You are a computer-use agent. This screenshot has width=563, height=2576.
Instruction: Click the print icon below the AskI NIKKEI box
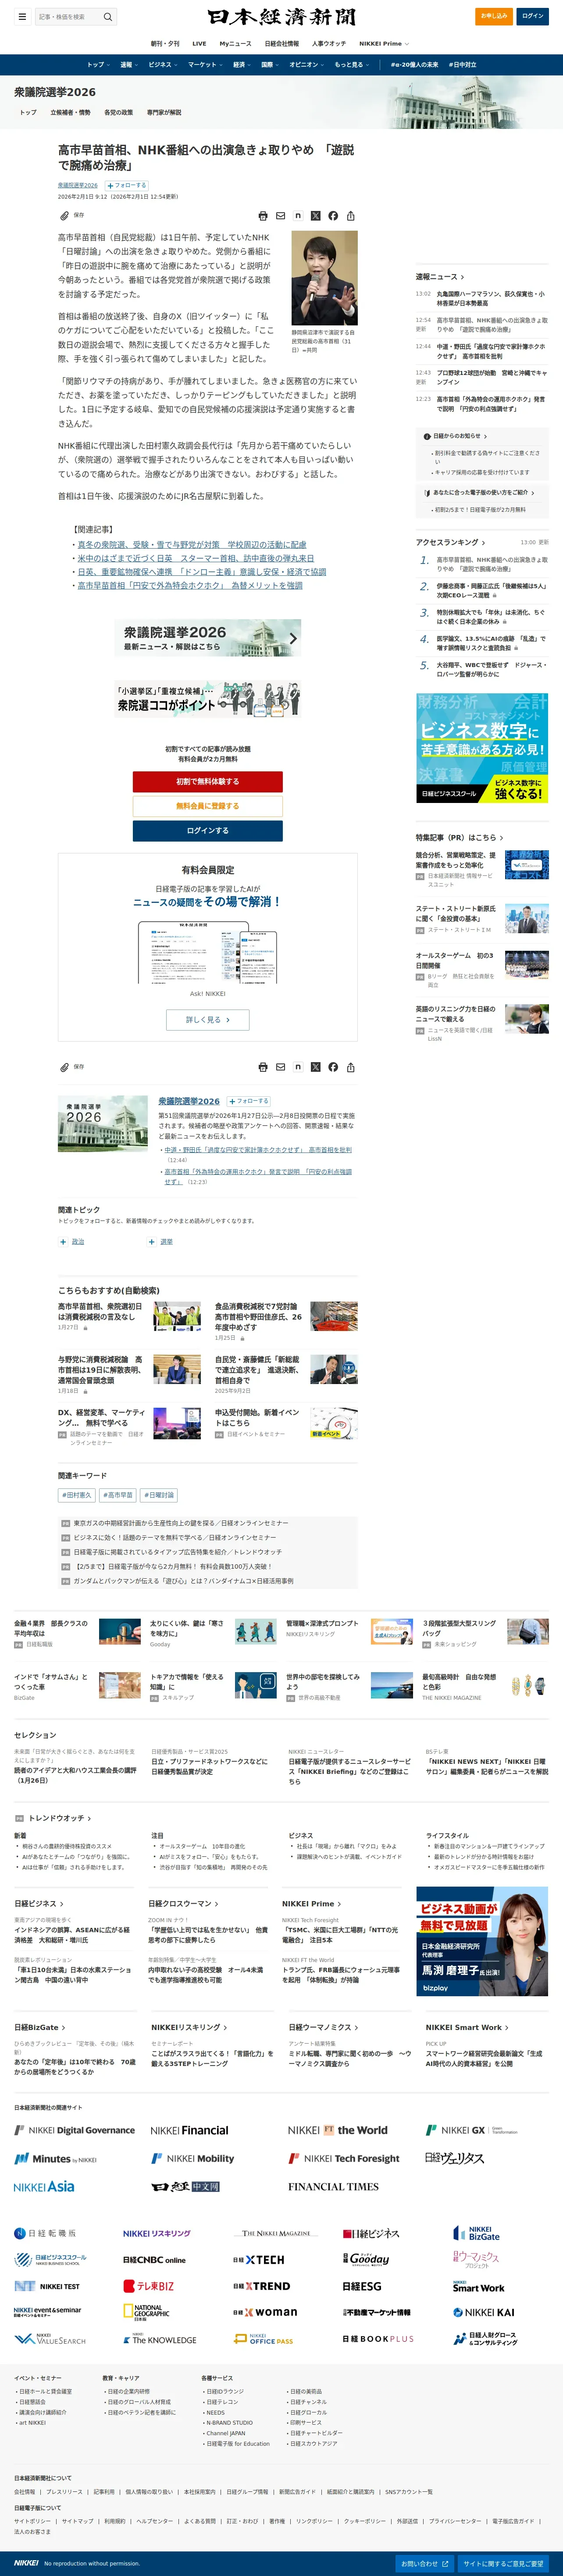263,1067
